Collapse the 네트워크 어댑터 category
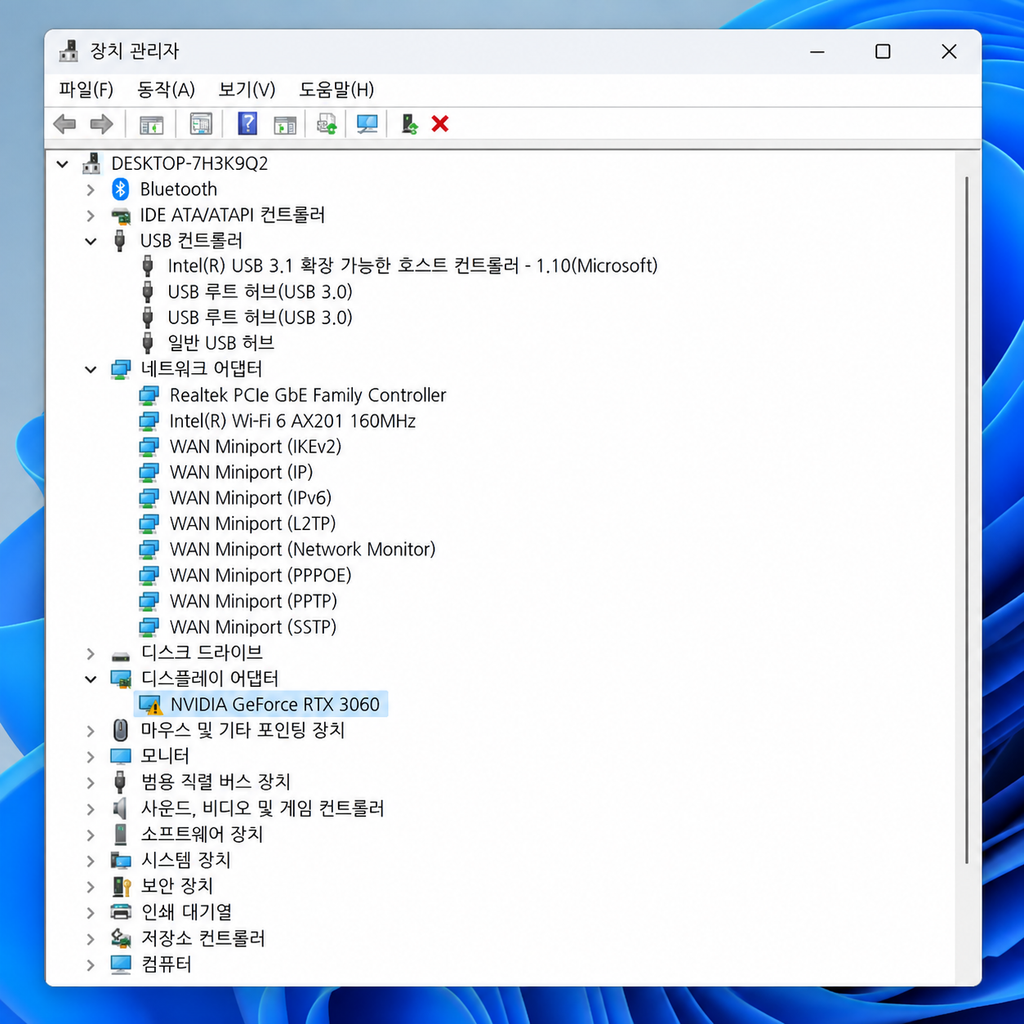1024x1024 pixels. (x=90, y=370)
